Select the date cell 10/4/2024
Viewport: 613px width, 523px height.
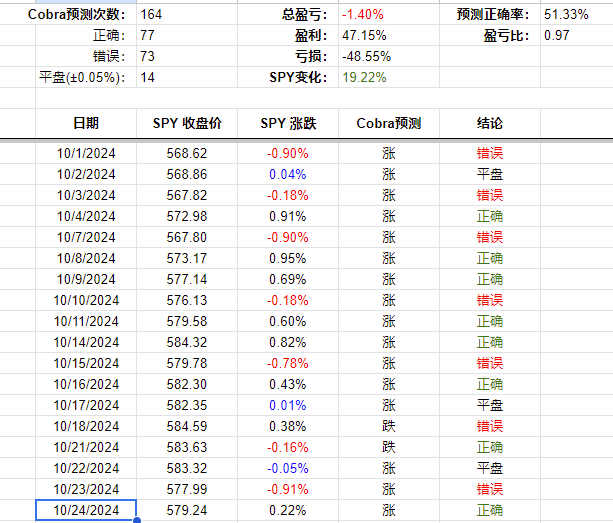tap(86, 216)
